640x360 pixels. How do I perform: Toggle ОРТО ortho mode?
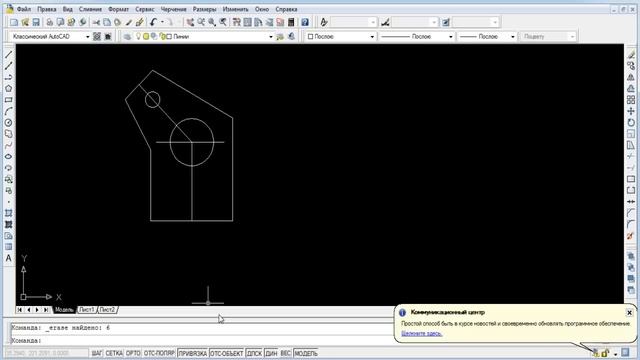tap(133, 353)
